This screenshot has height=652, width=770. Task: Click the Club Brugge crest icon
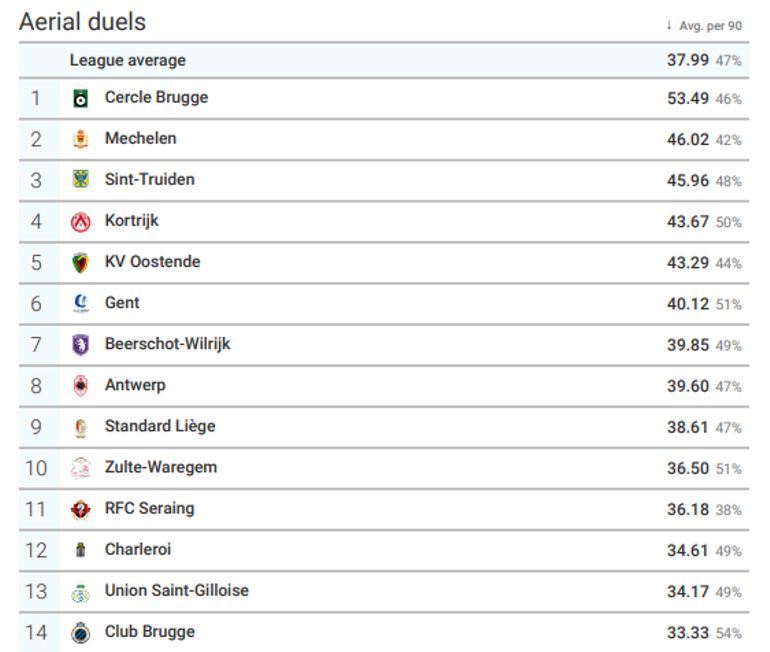click(81, 632)
